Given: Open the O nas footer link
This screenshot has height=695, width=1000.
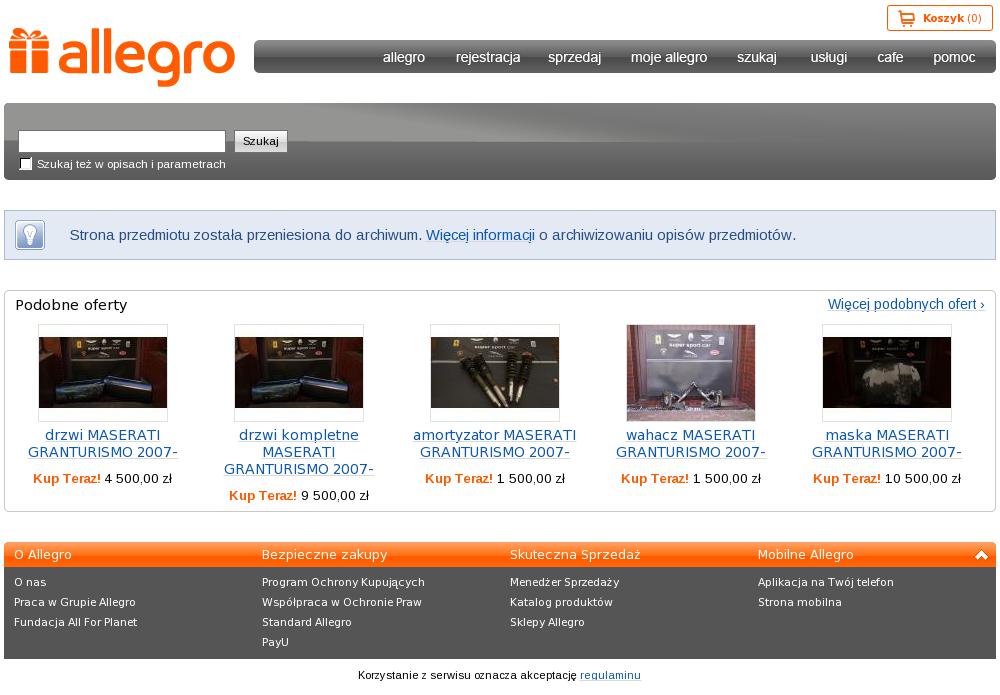Looking at the screenshot, I should click(x=30, y=582).
